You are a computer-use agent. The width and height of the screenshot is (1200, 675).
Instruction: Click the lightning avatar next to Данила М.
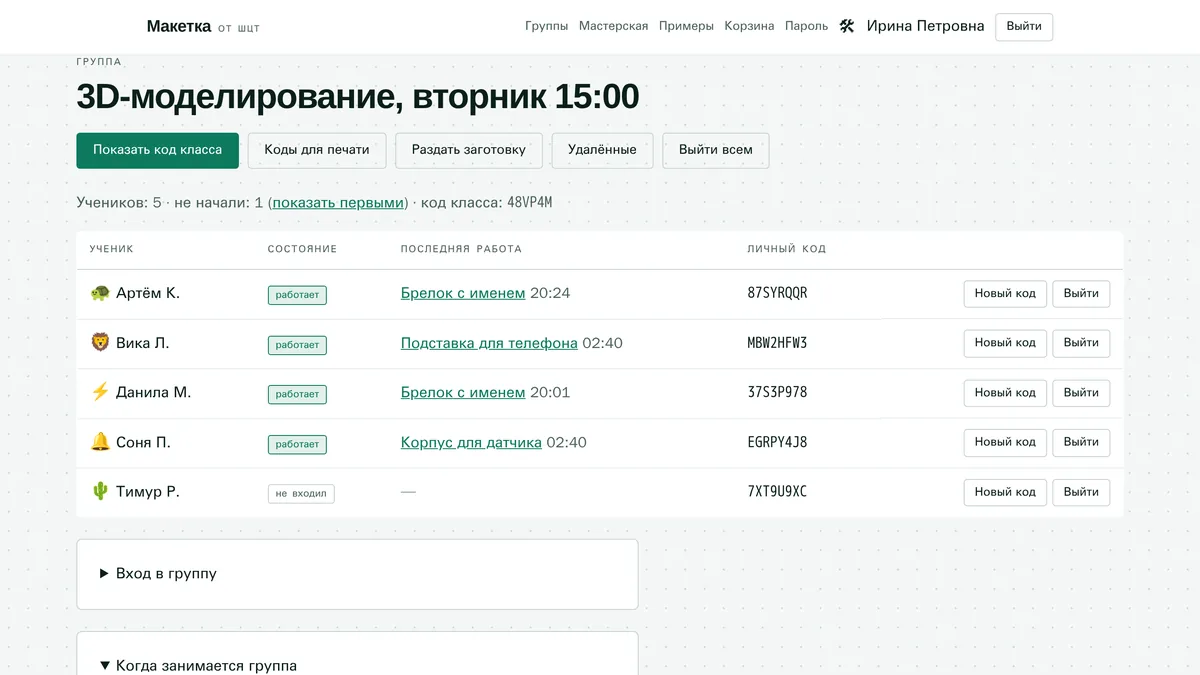100,392
